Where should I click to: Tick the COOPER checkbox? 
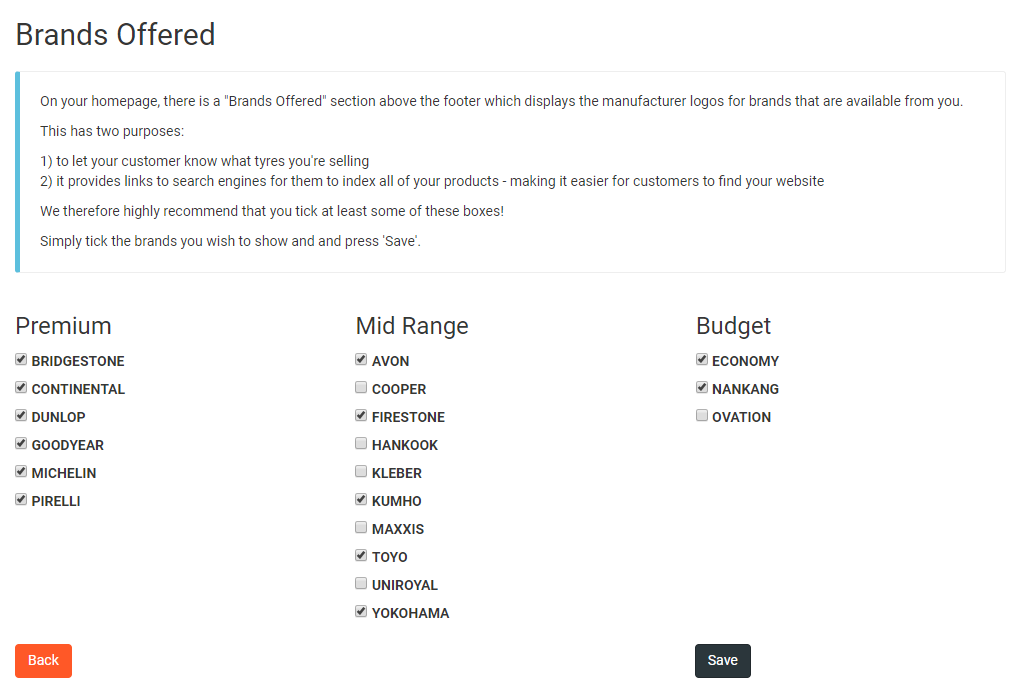[x=361, y=387]
